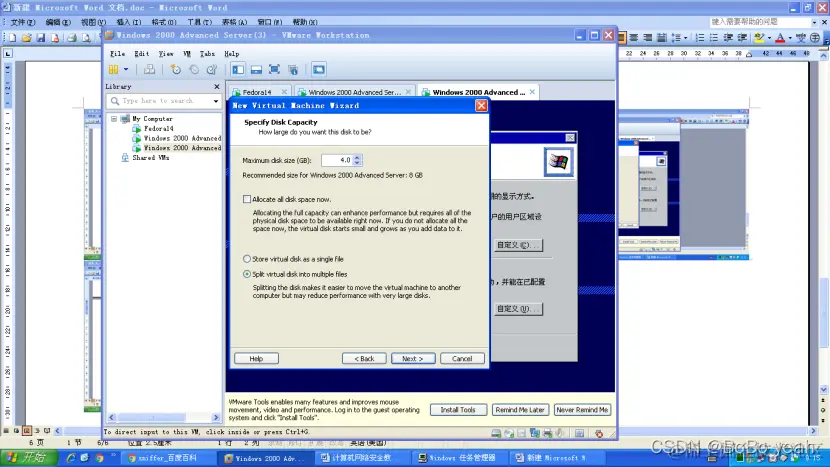Image resolution: width=830 pixels, height=467 pixels.
Task: Open the snapshot manager icon
Action: (x=212, y=69)
